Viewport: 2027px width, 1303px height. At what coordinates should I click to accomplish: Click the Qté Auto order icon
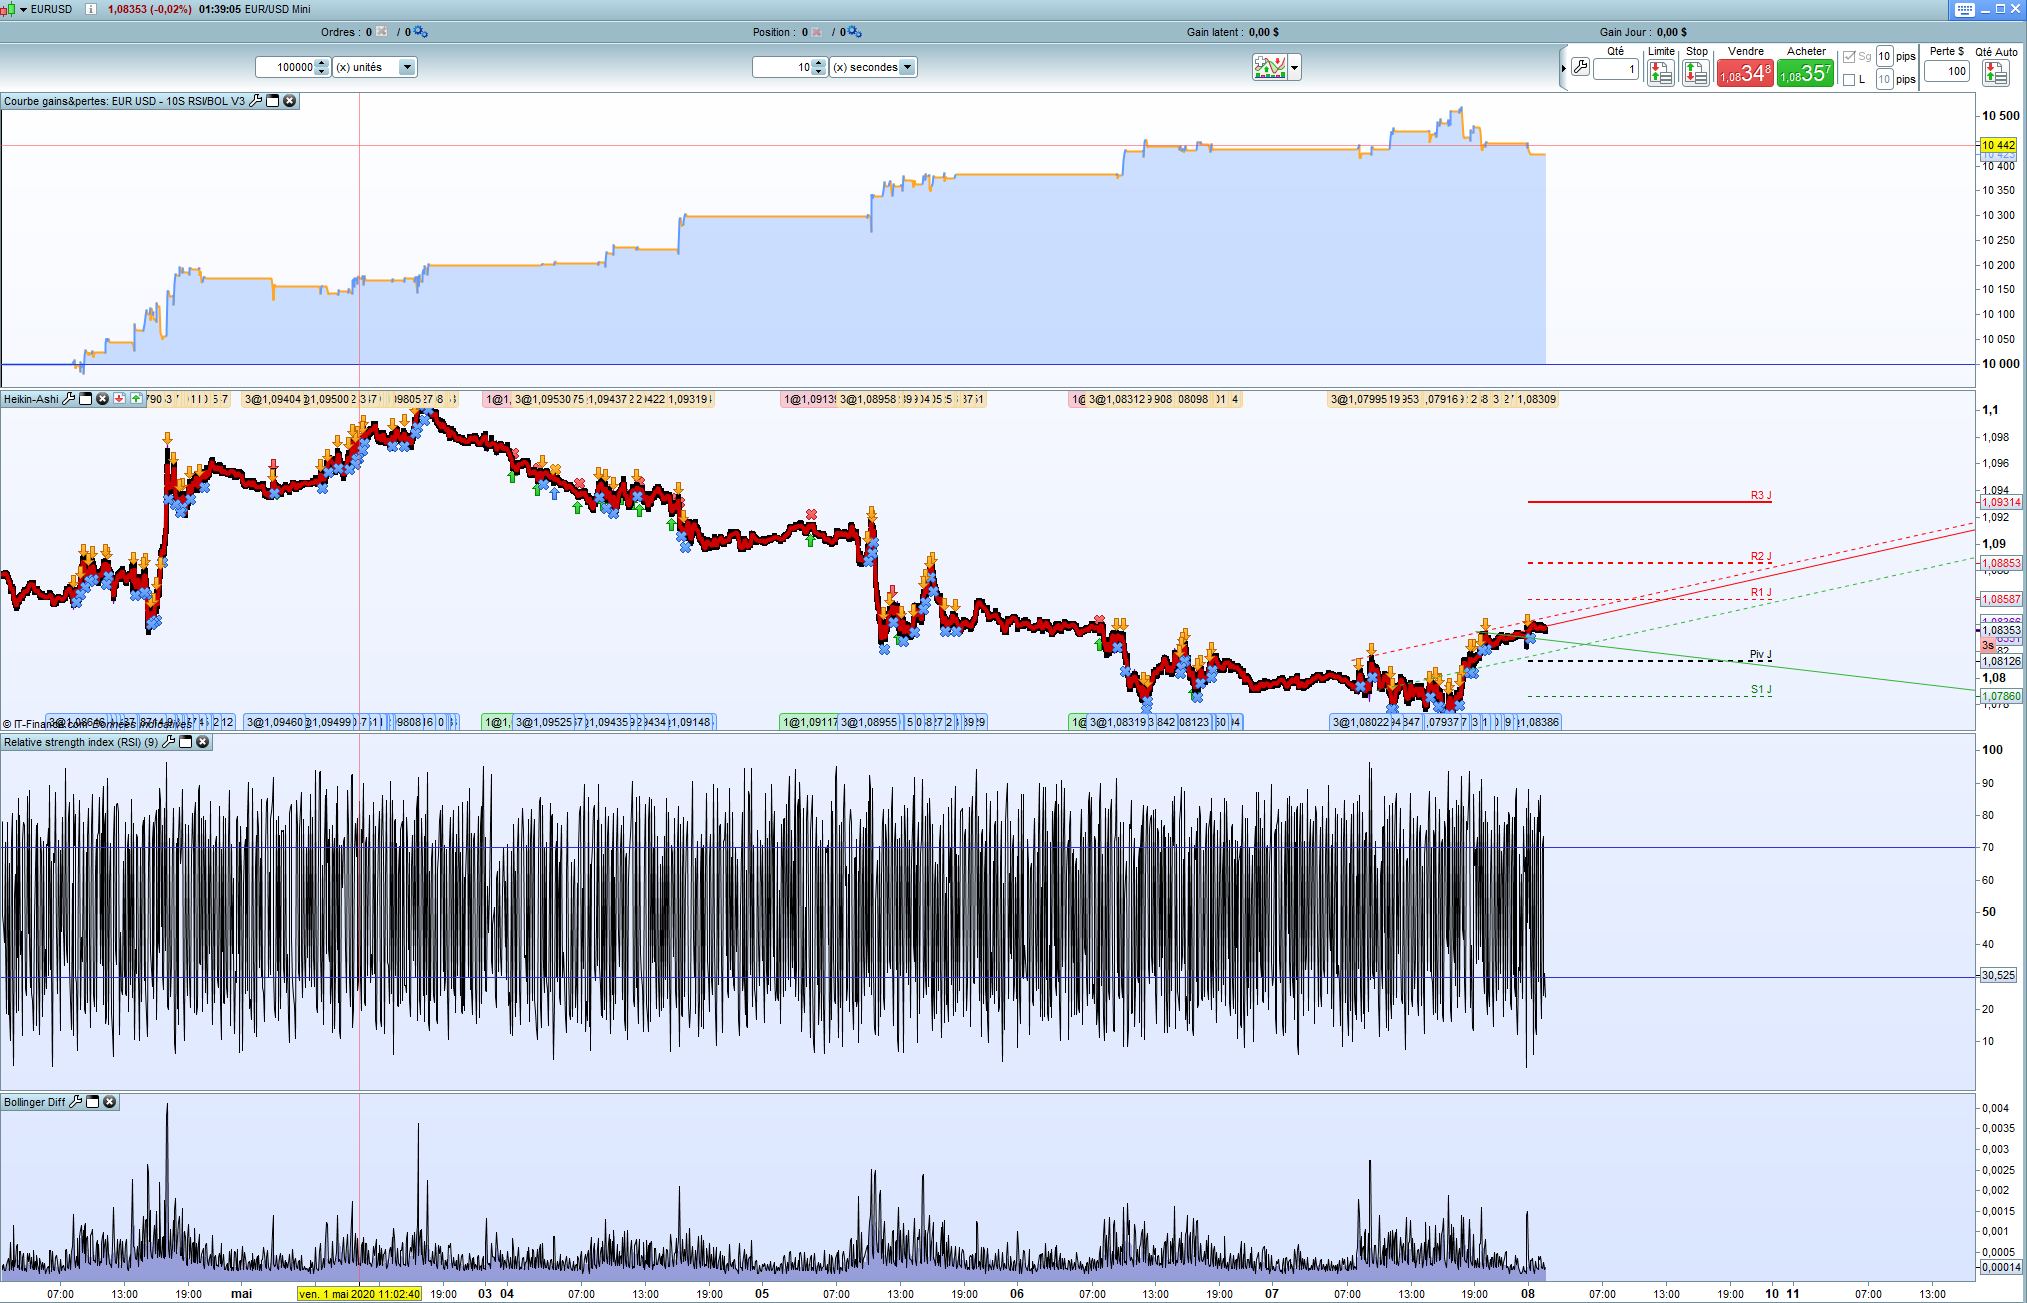pos(1995,72)
